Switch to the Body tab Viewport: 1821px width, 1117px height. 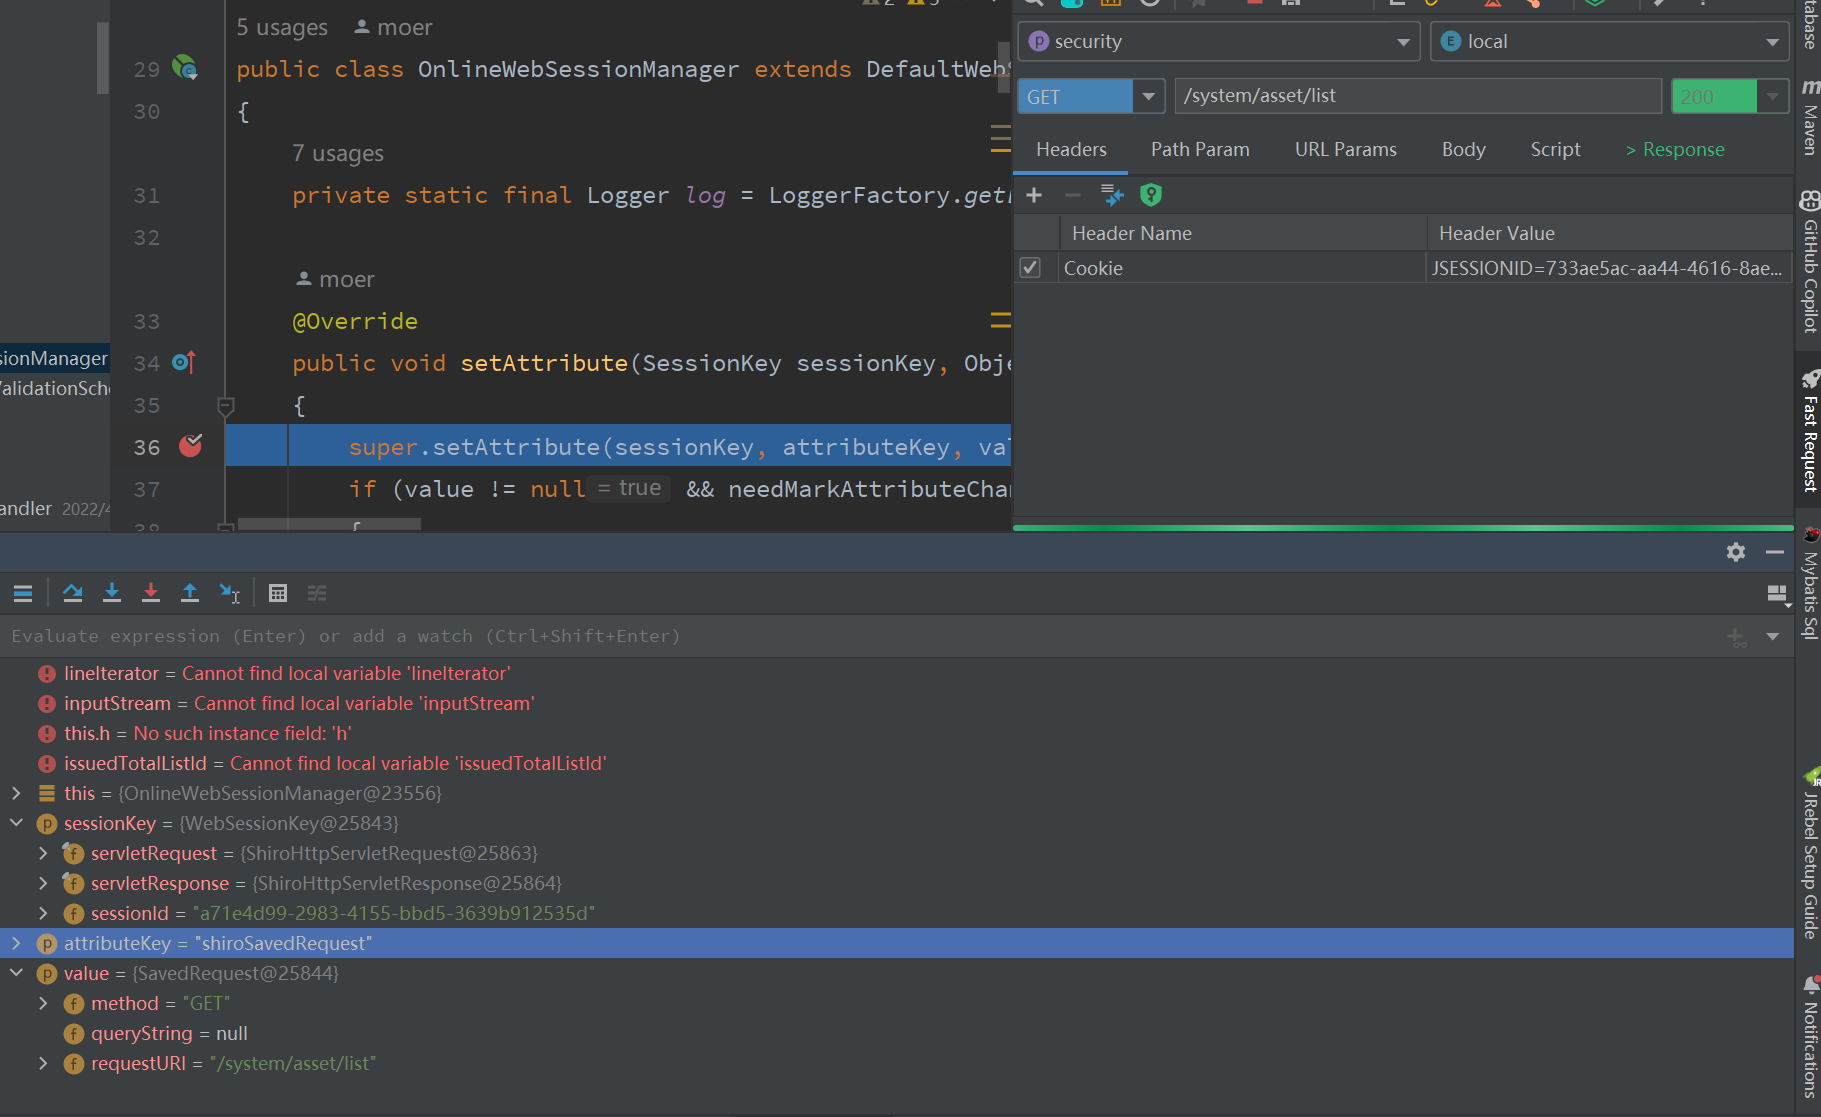coord(1463,149)
